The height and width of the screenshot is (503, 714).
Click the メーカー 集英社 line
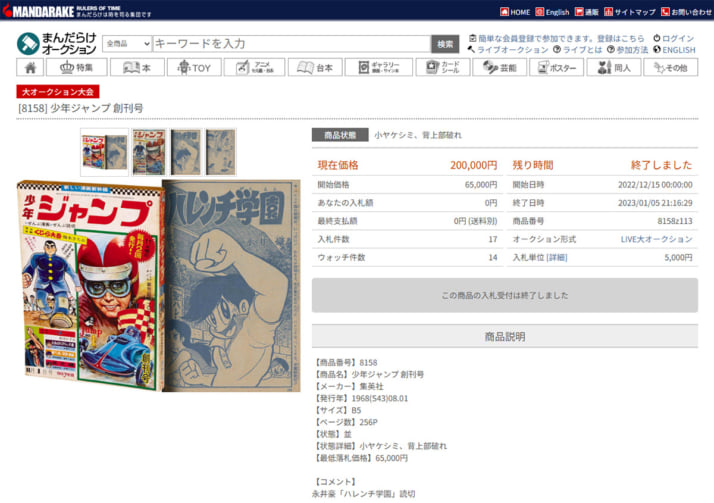tap(348, 386)
